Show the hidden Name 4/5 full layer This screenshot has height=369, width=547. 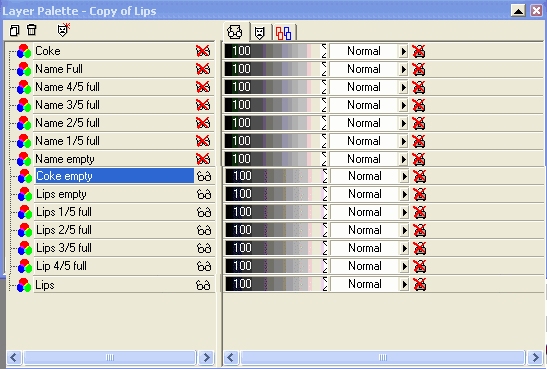(x=203, y=87)
